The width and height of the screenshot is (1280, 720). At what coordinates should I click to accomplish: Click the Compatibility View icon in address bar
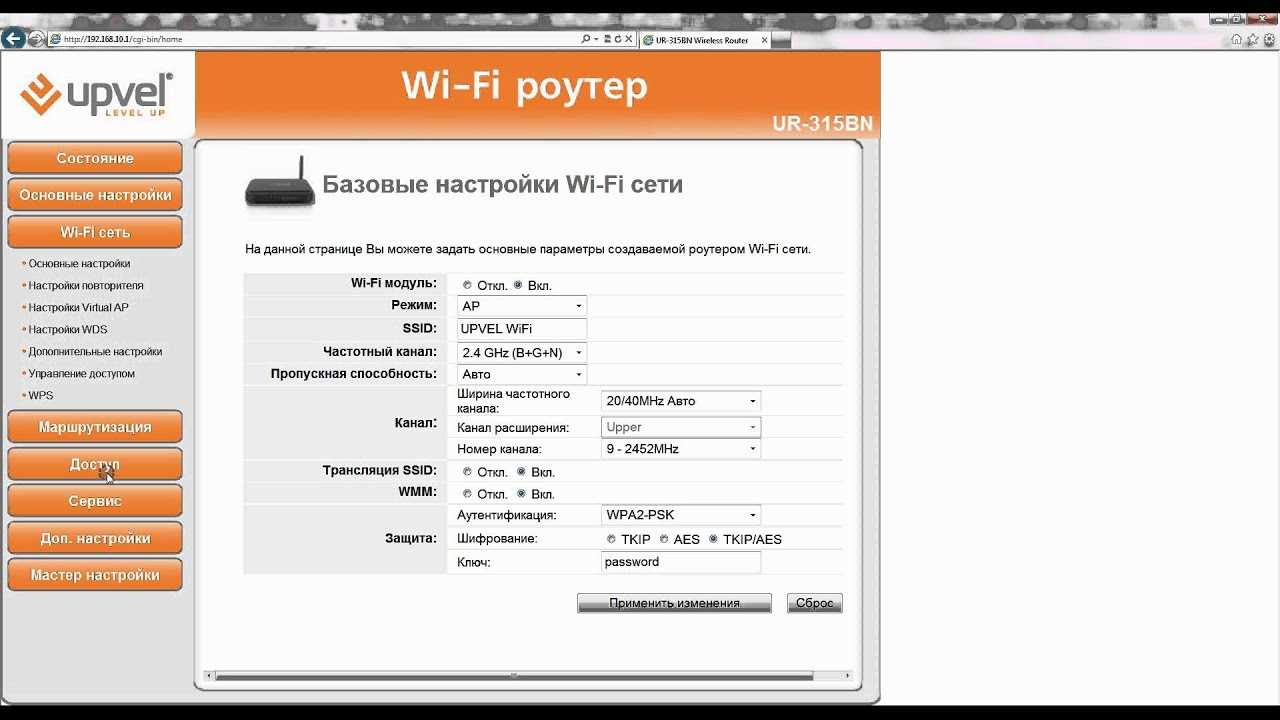coord(608,39)
